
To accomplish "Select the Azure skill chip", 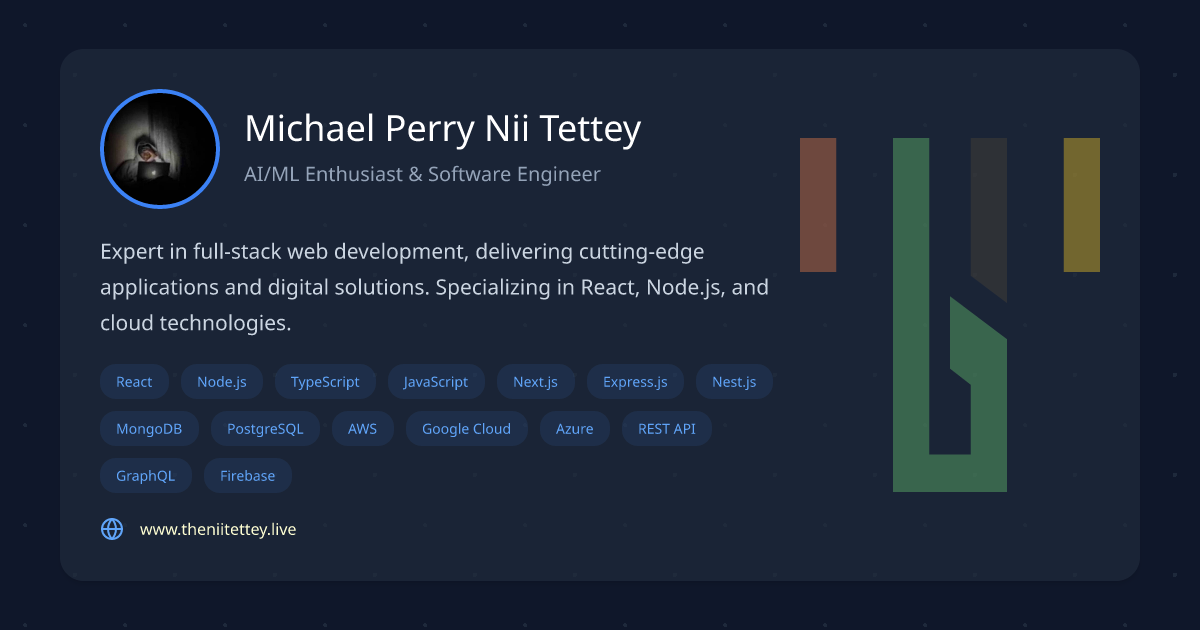I will 574,429.
